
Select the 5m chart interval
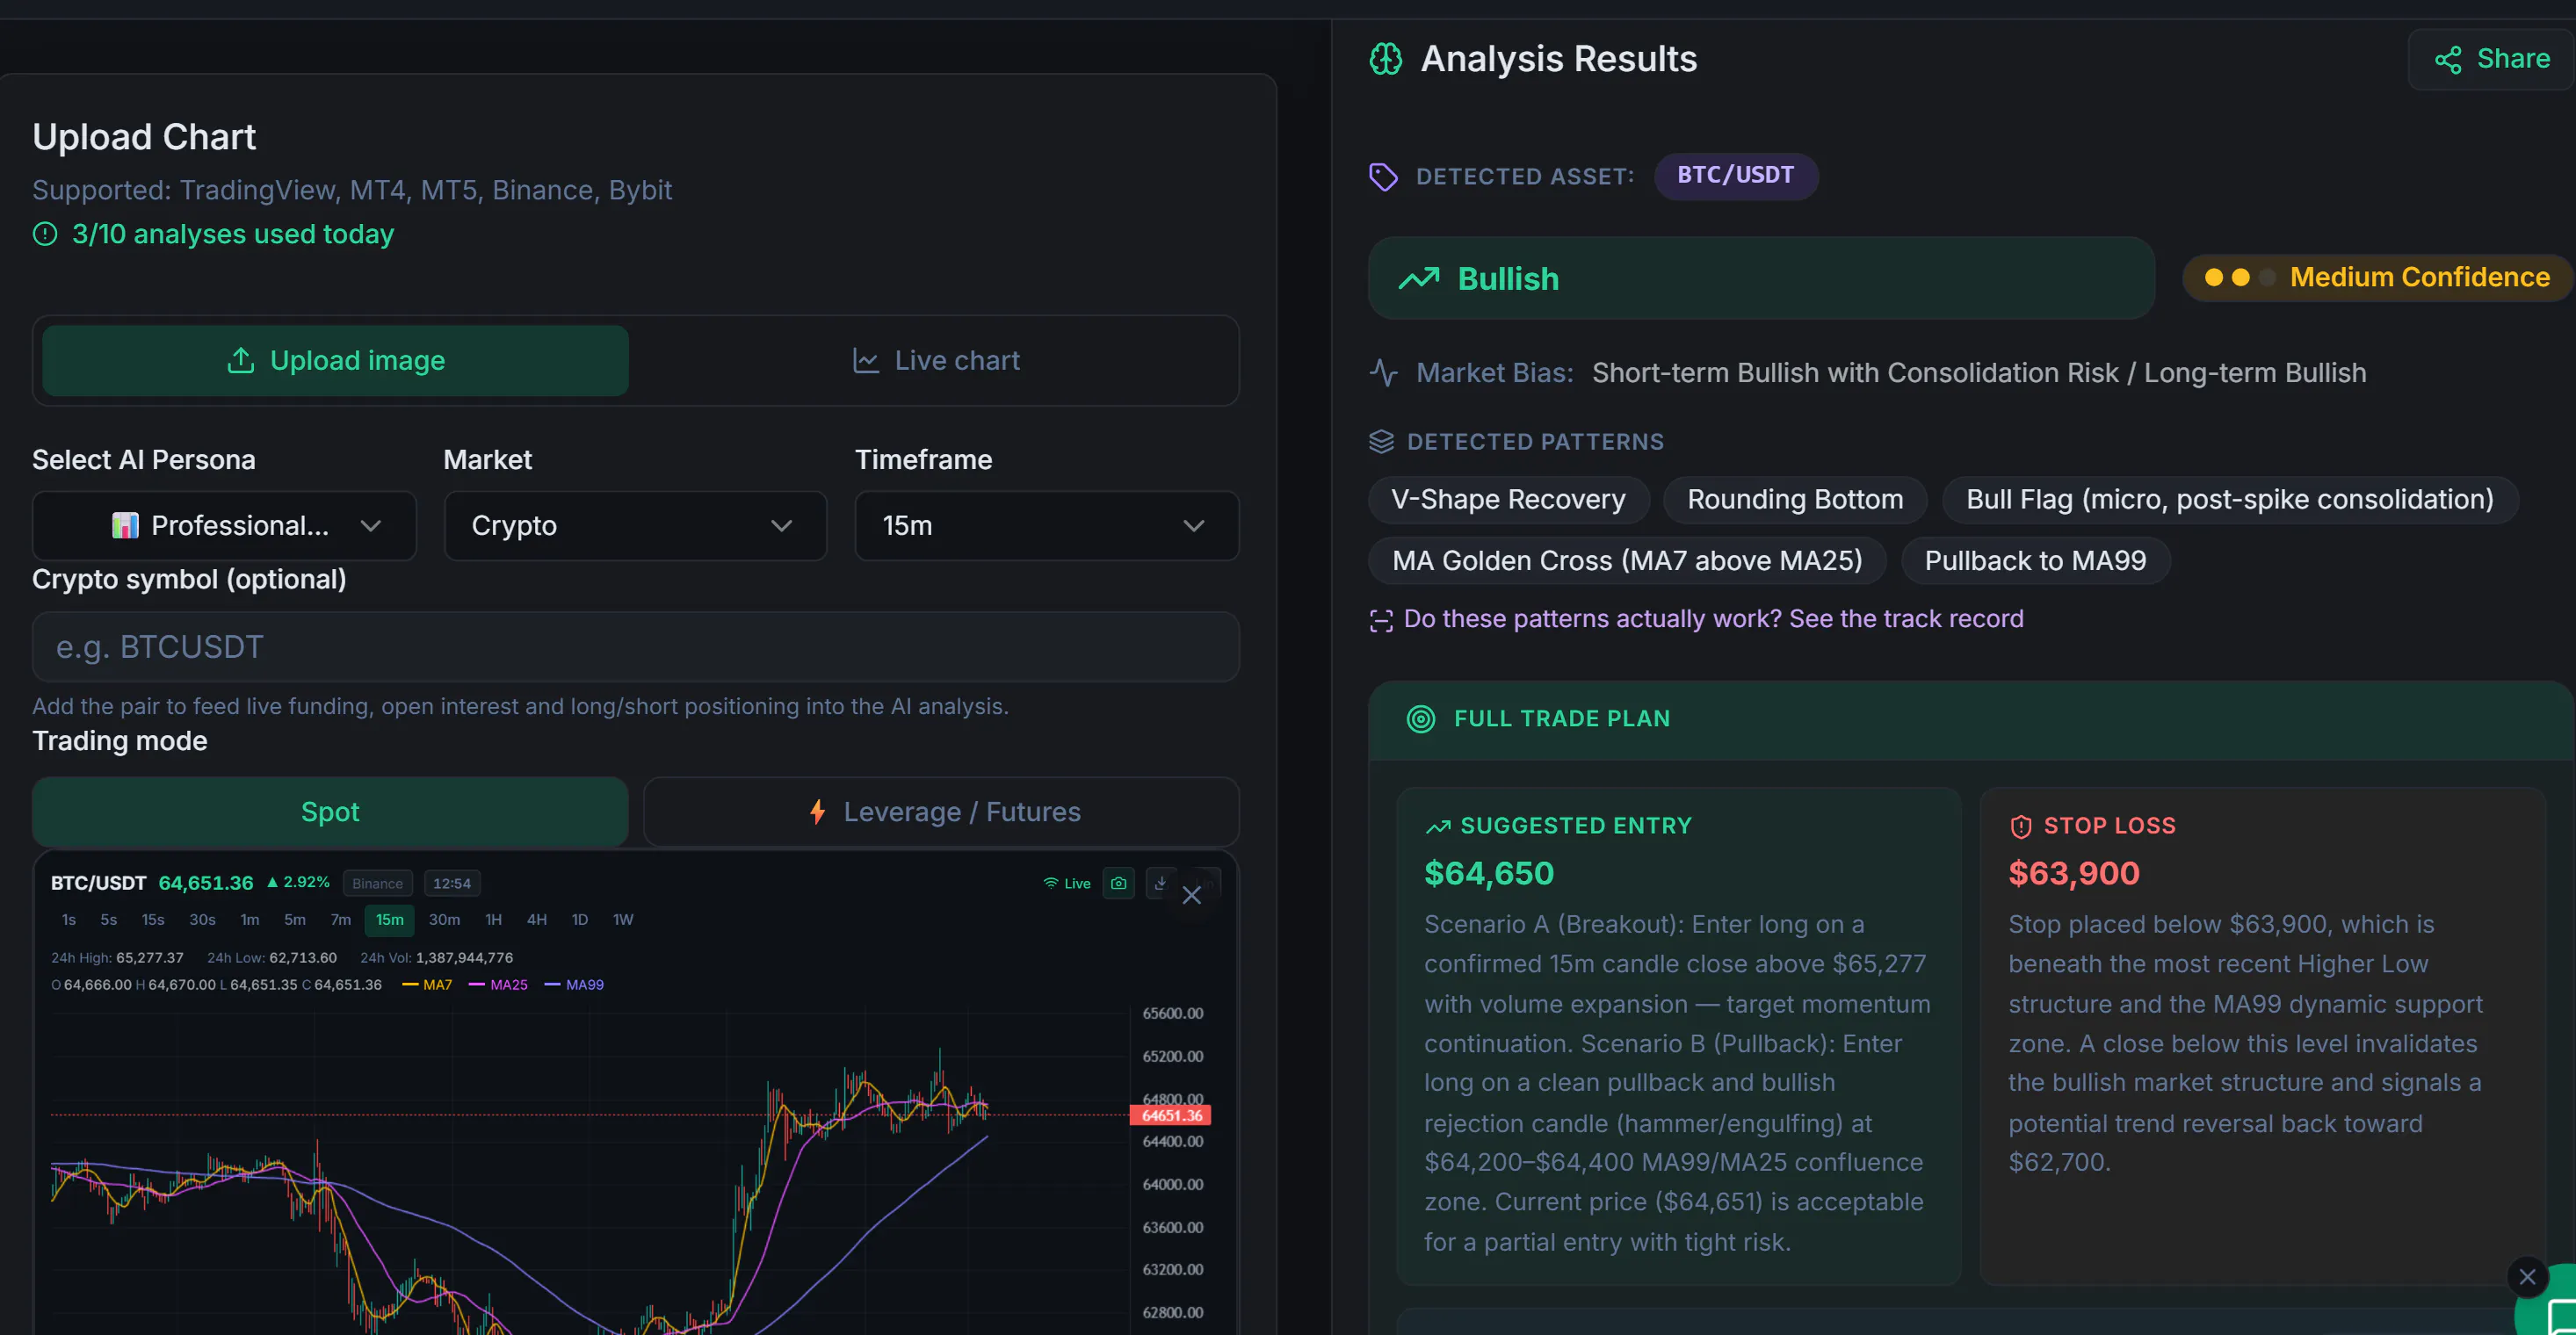coord(294,920)
